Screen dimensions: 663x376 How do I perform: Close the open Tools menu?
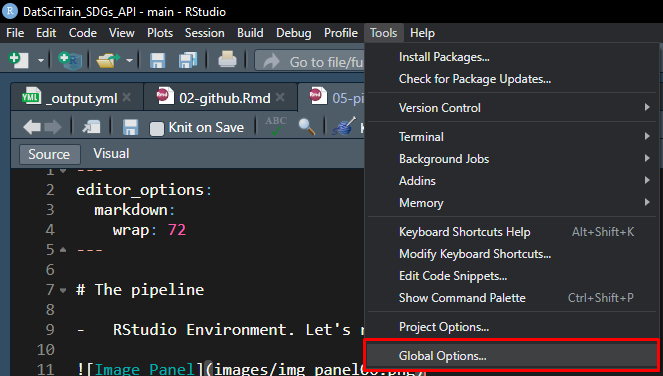(384, 33)
